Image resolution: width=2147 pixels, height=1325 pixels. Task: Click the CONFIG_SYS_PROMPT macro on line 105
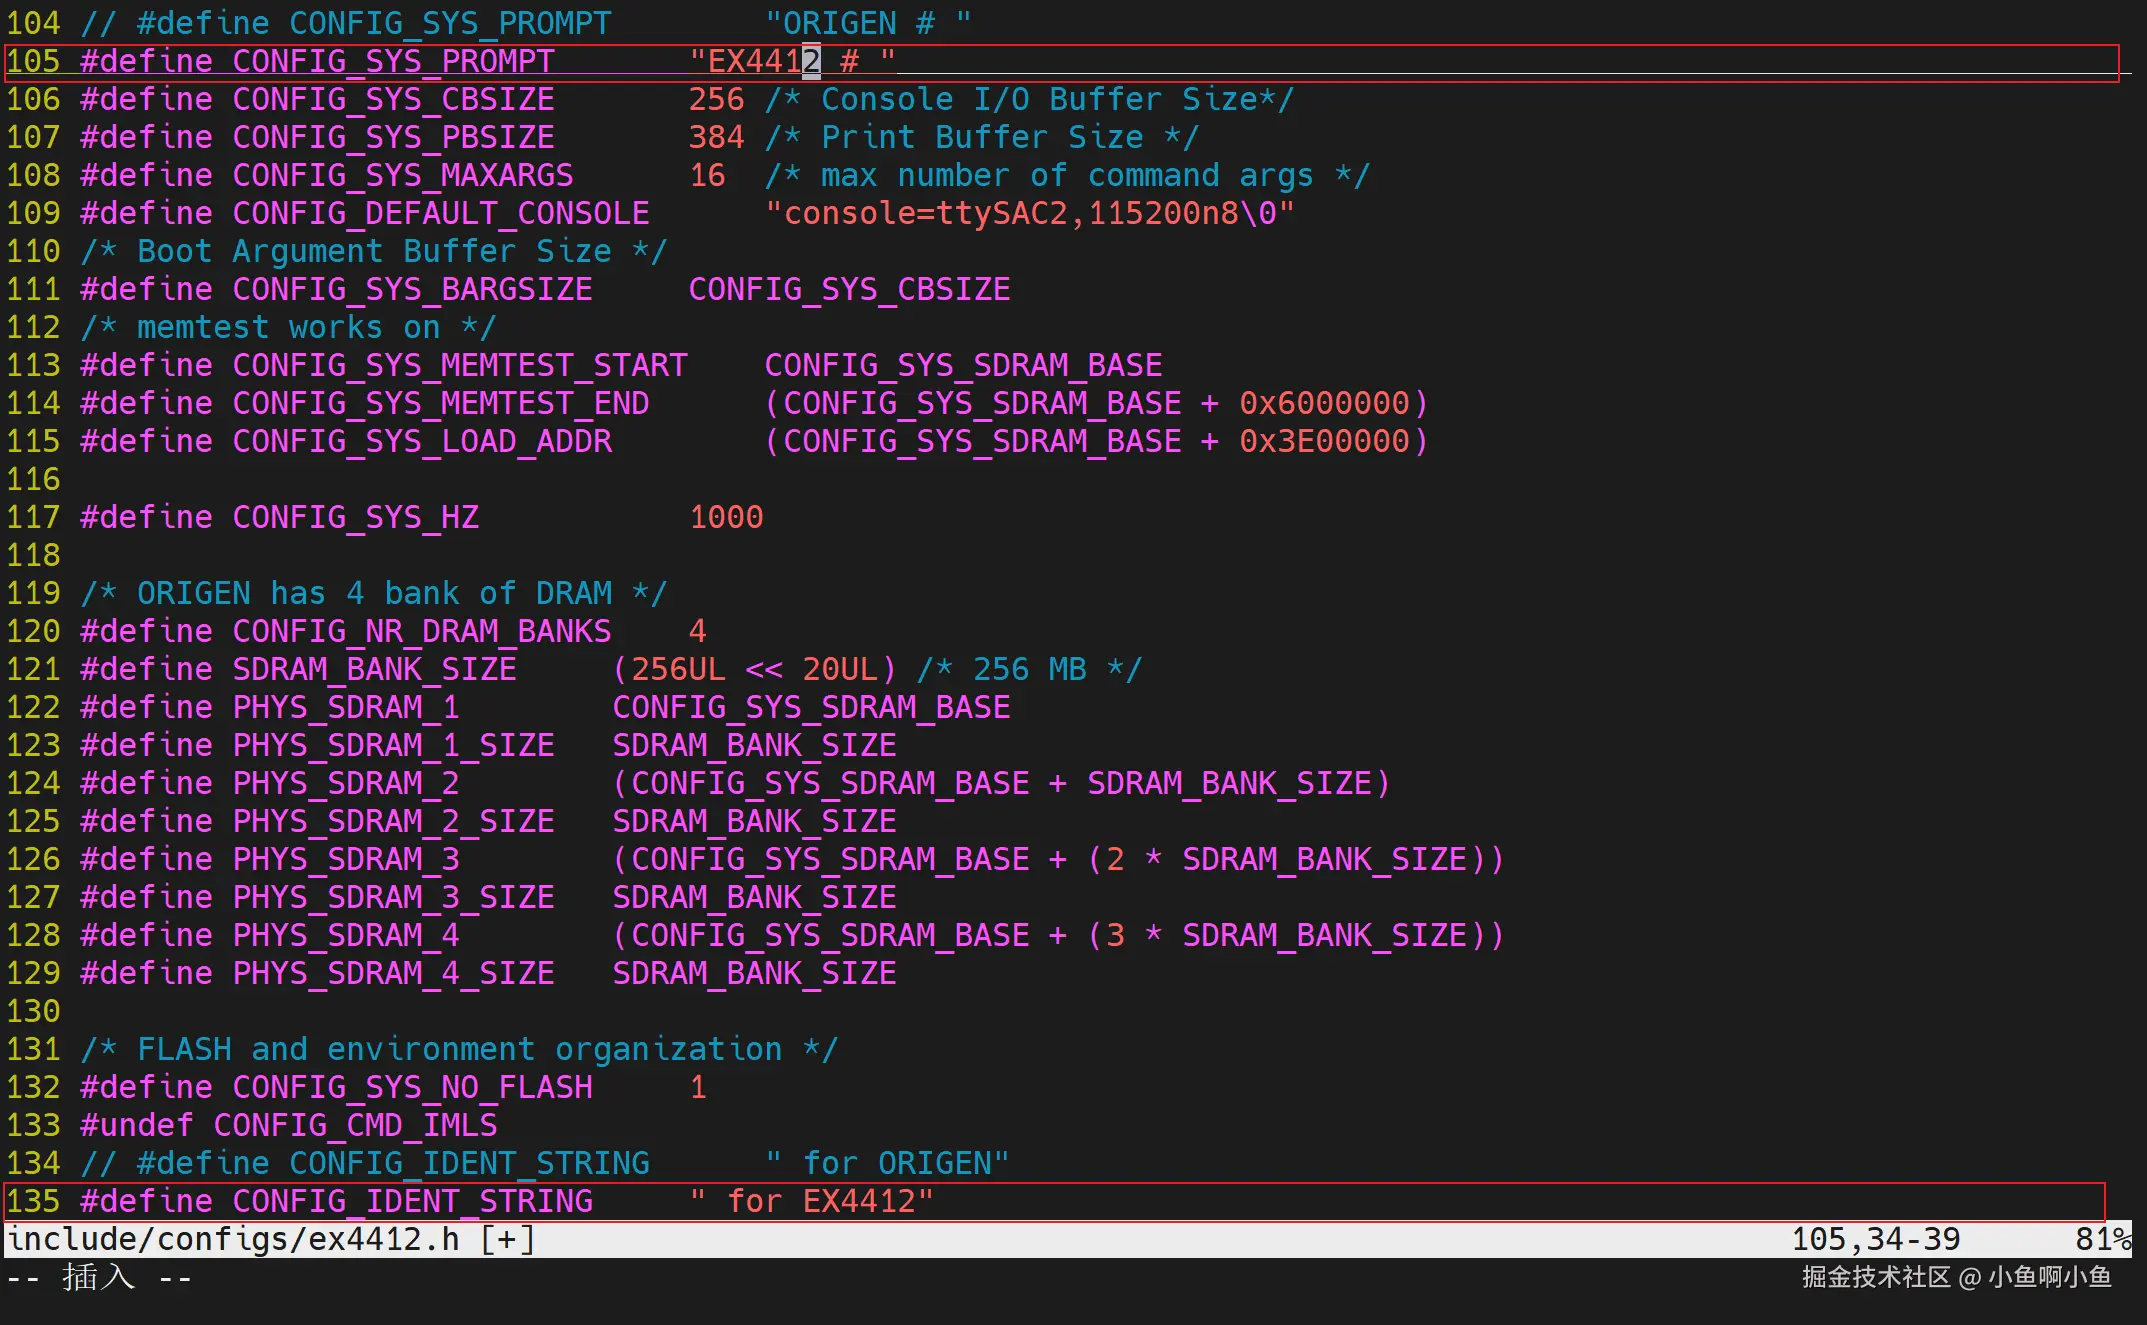point(393,61)
